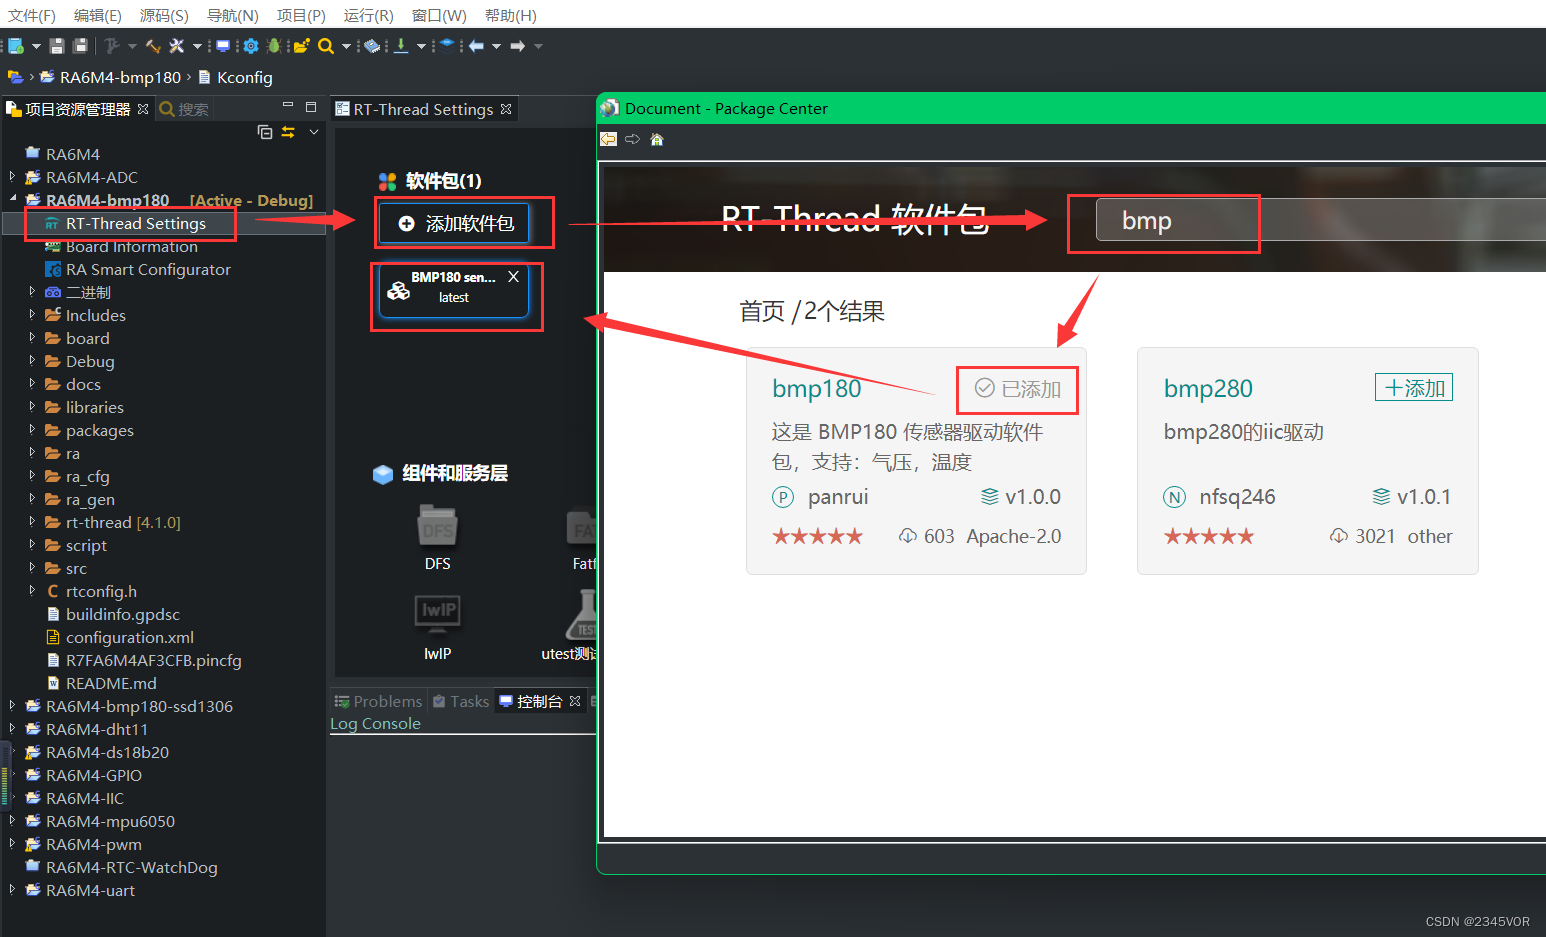Click the Log Console link
This screenshot has height=937, width=1546.
376,724
